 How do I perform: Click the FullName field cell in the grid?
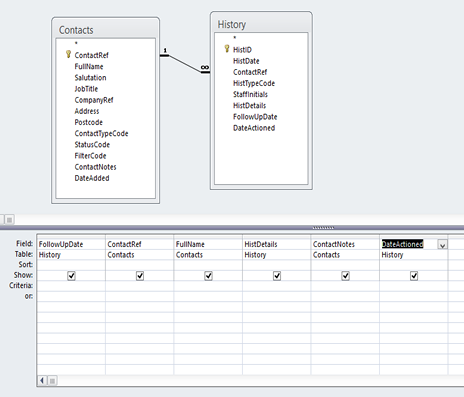click(x=208, y=244)
